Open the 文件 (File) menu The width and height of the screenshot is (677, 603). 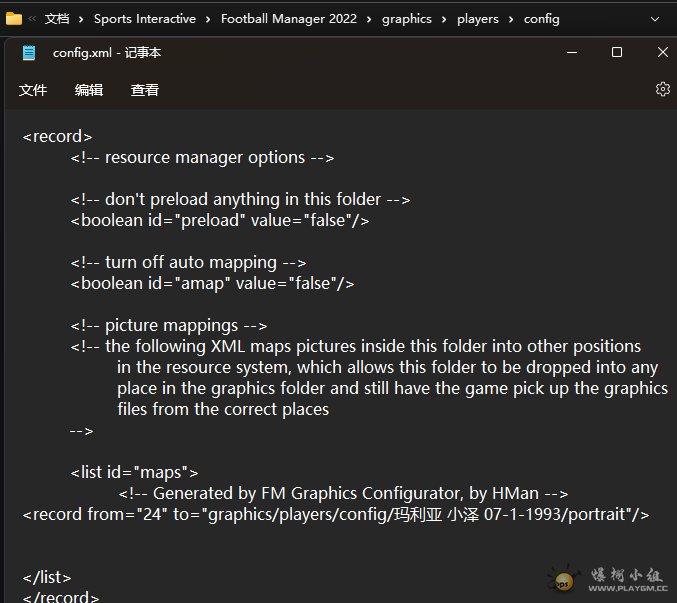(x=33, y=90)
